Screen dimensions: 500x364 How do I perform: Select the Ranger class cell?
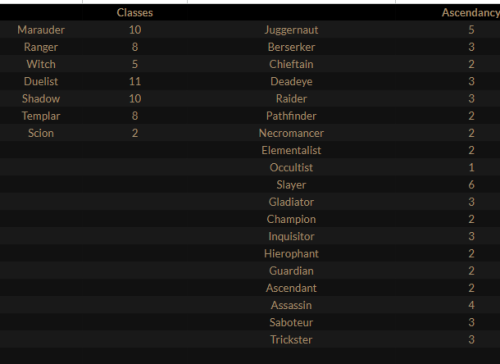pyautogui.click(x=41, y=47)
